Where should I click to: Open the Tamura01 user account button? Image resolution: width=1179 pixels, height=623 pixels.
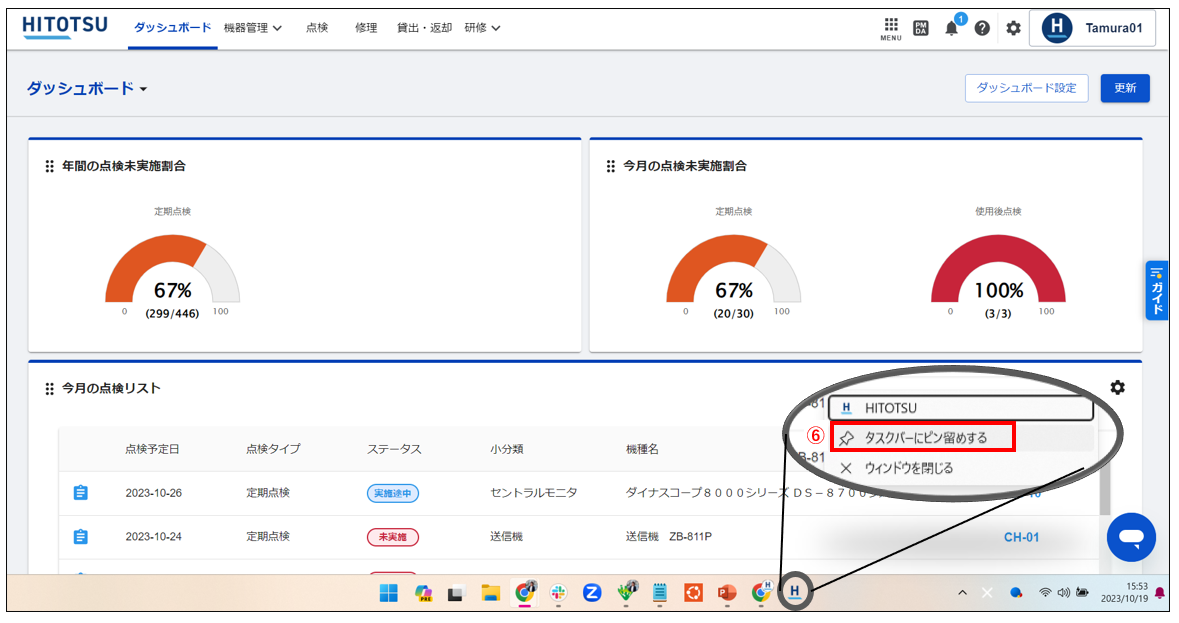tap(1092, 28)
